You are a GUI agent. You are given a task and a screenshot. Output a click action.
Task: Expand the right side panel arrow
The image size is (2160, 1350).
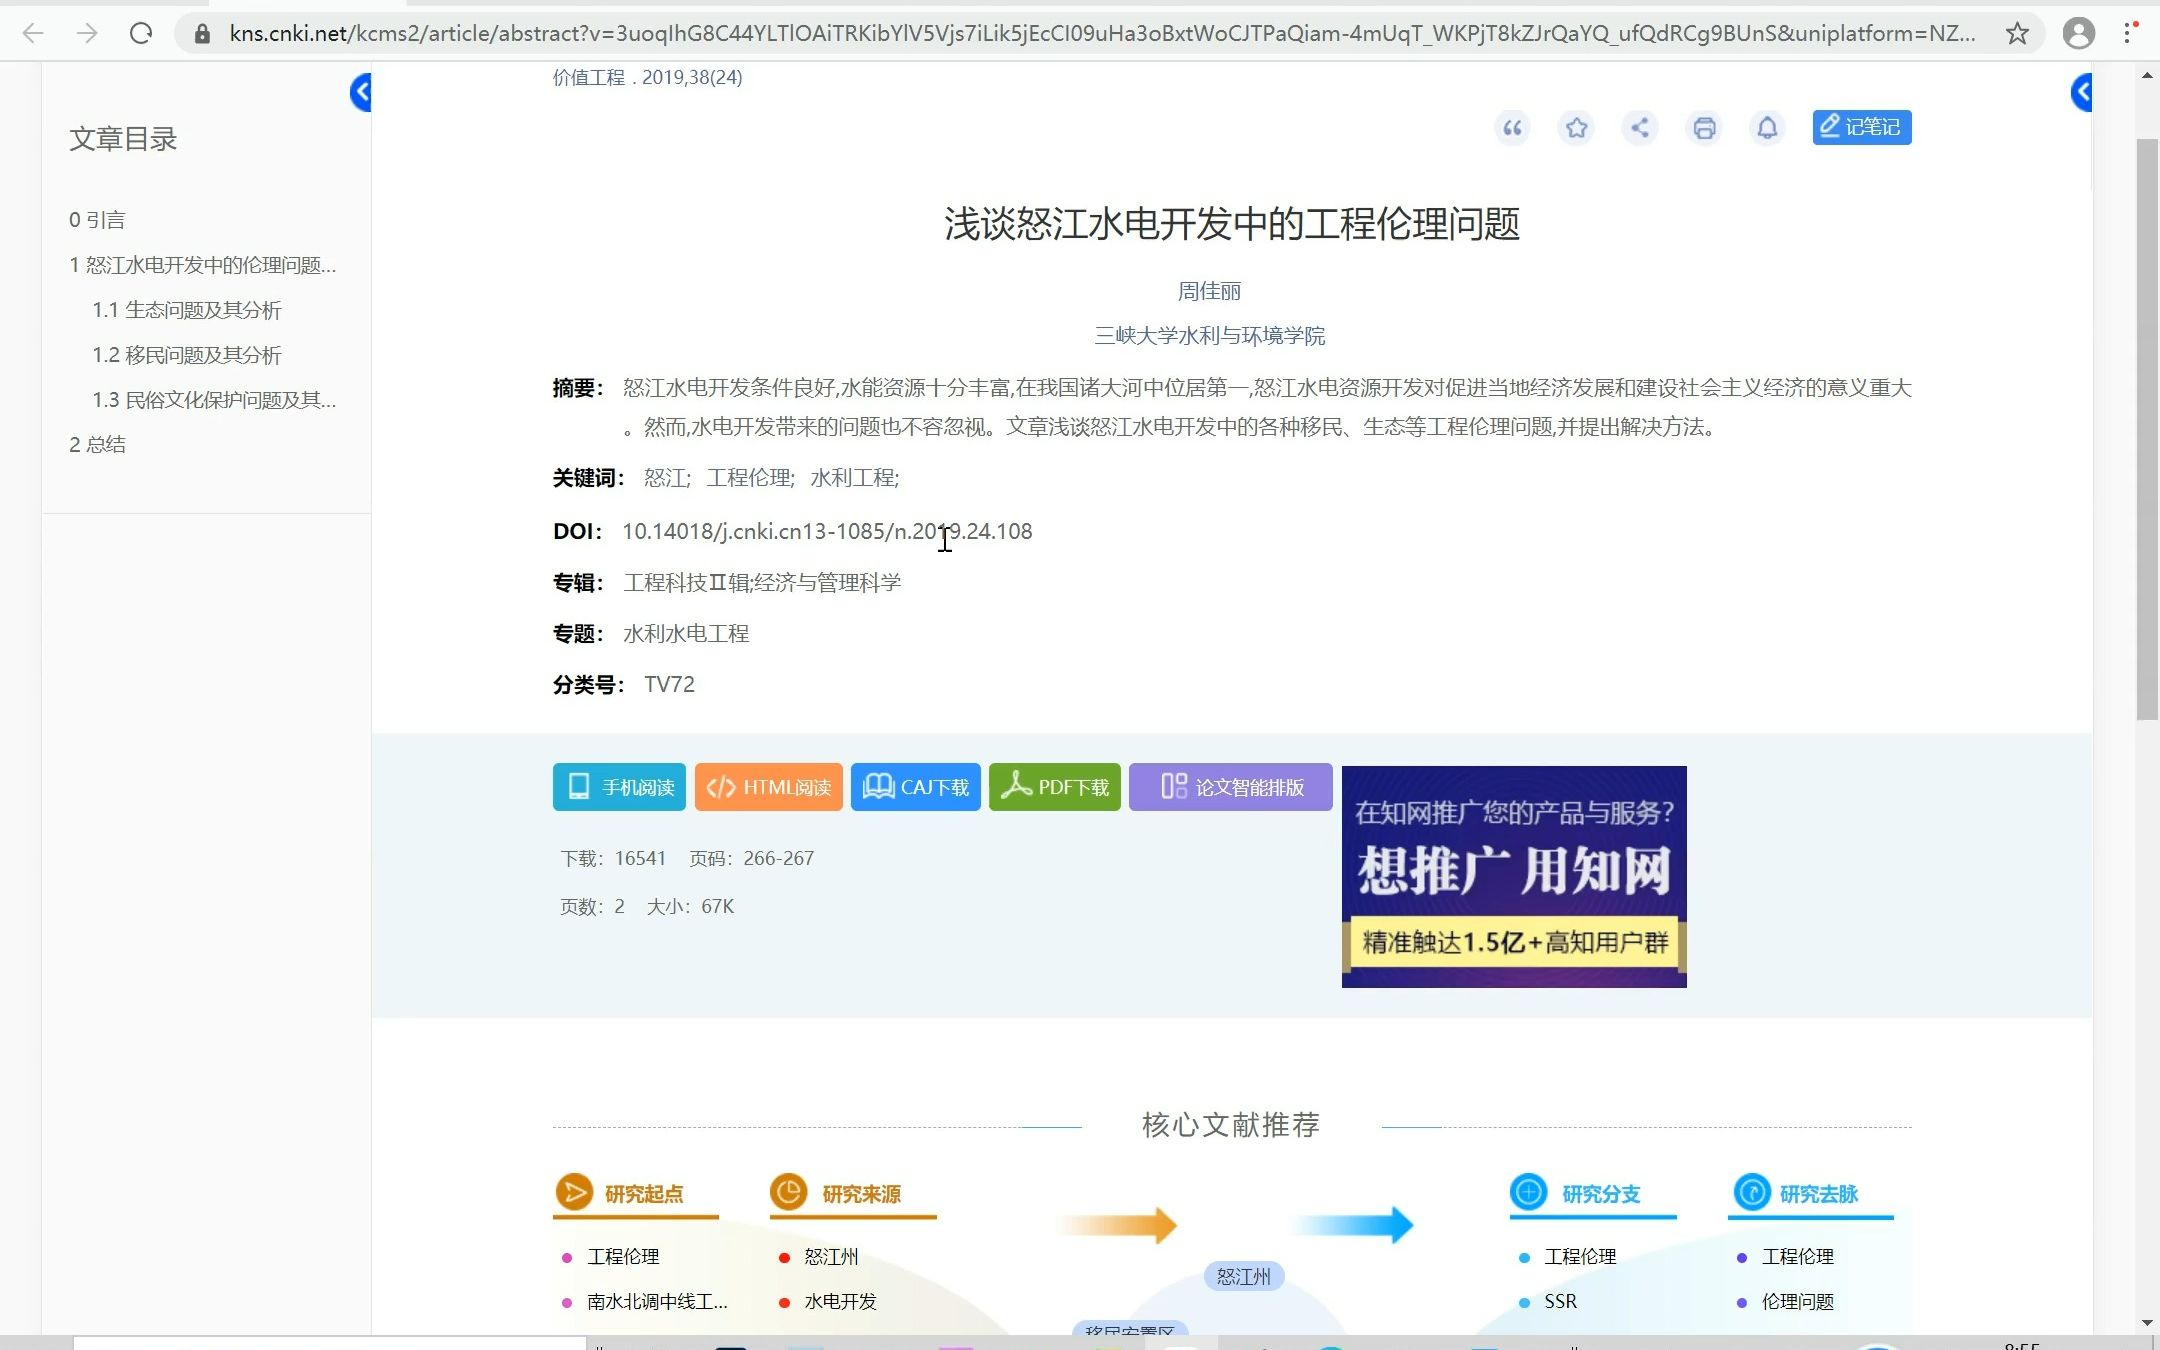click(2081, 92)
